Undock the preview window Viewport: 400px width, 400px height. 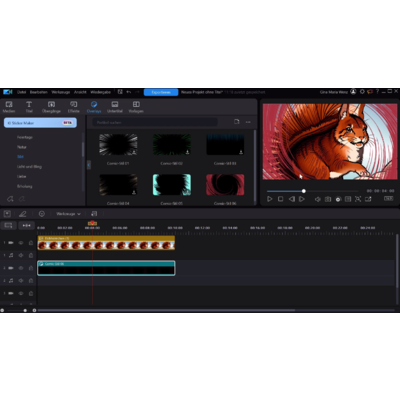tap(368, 199)
